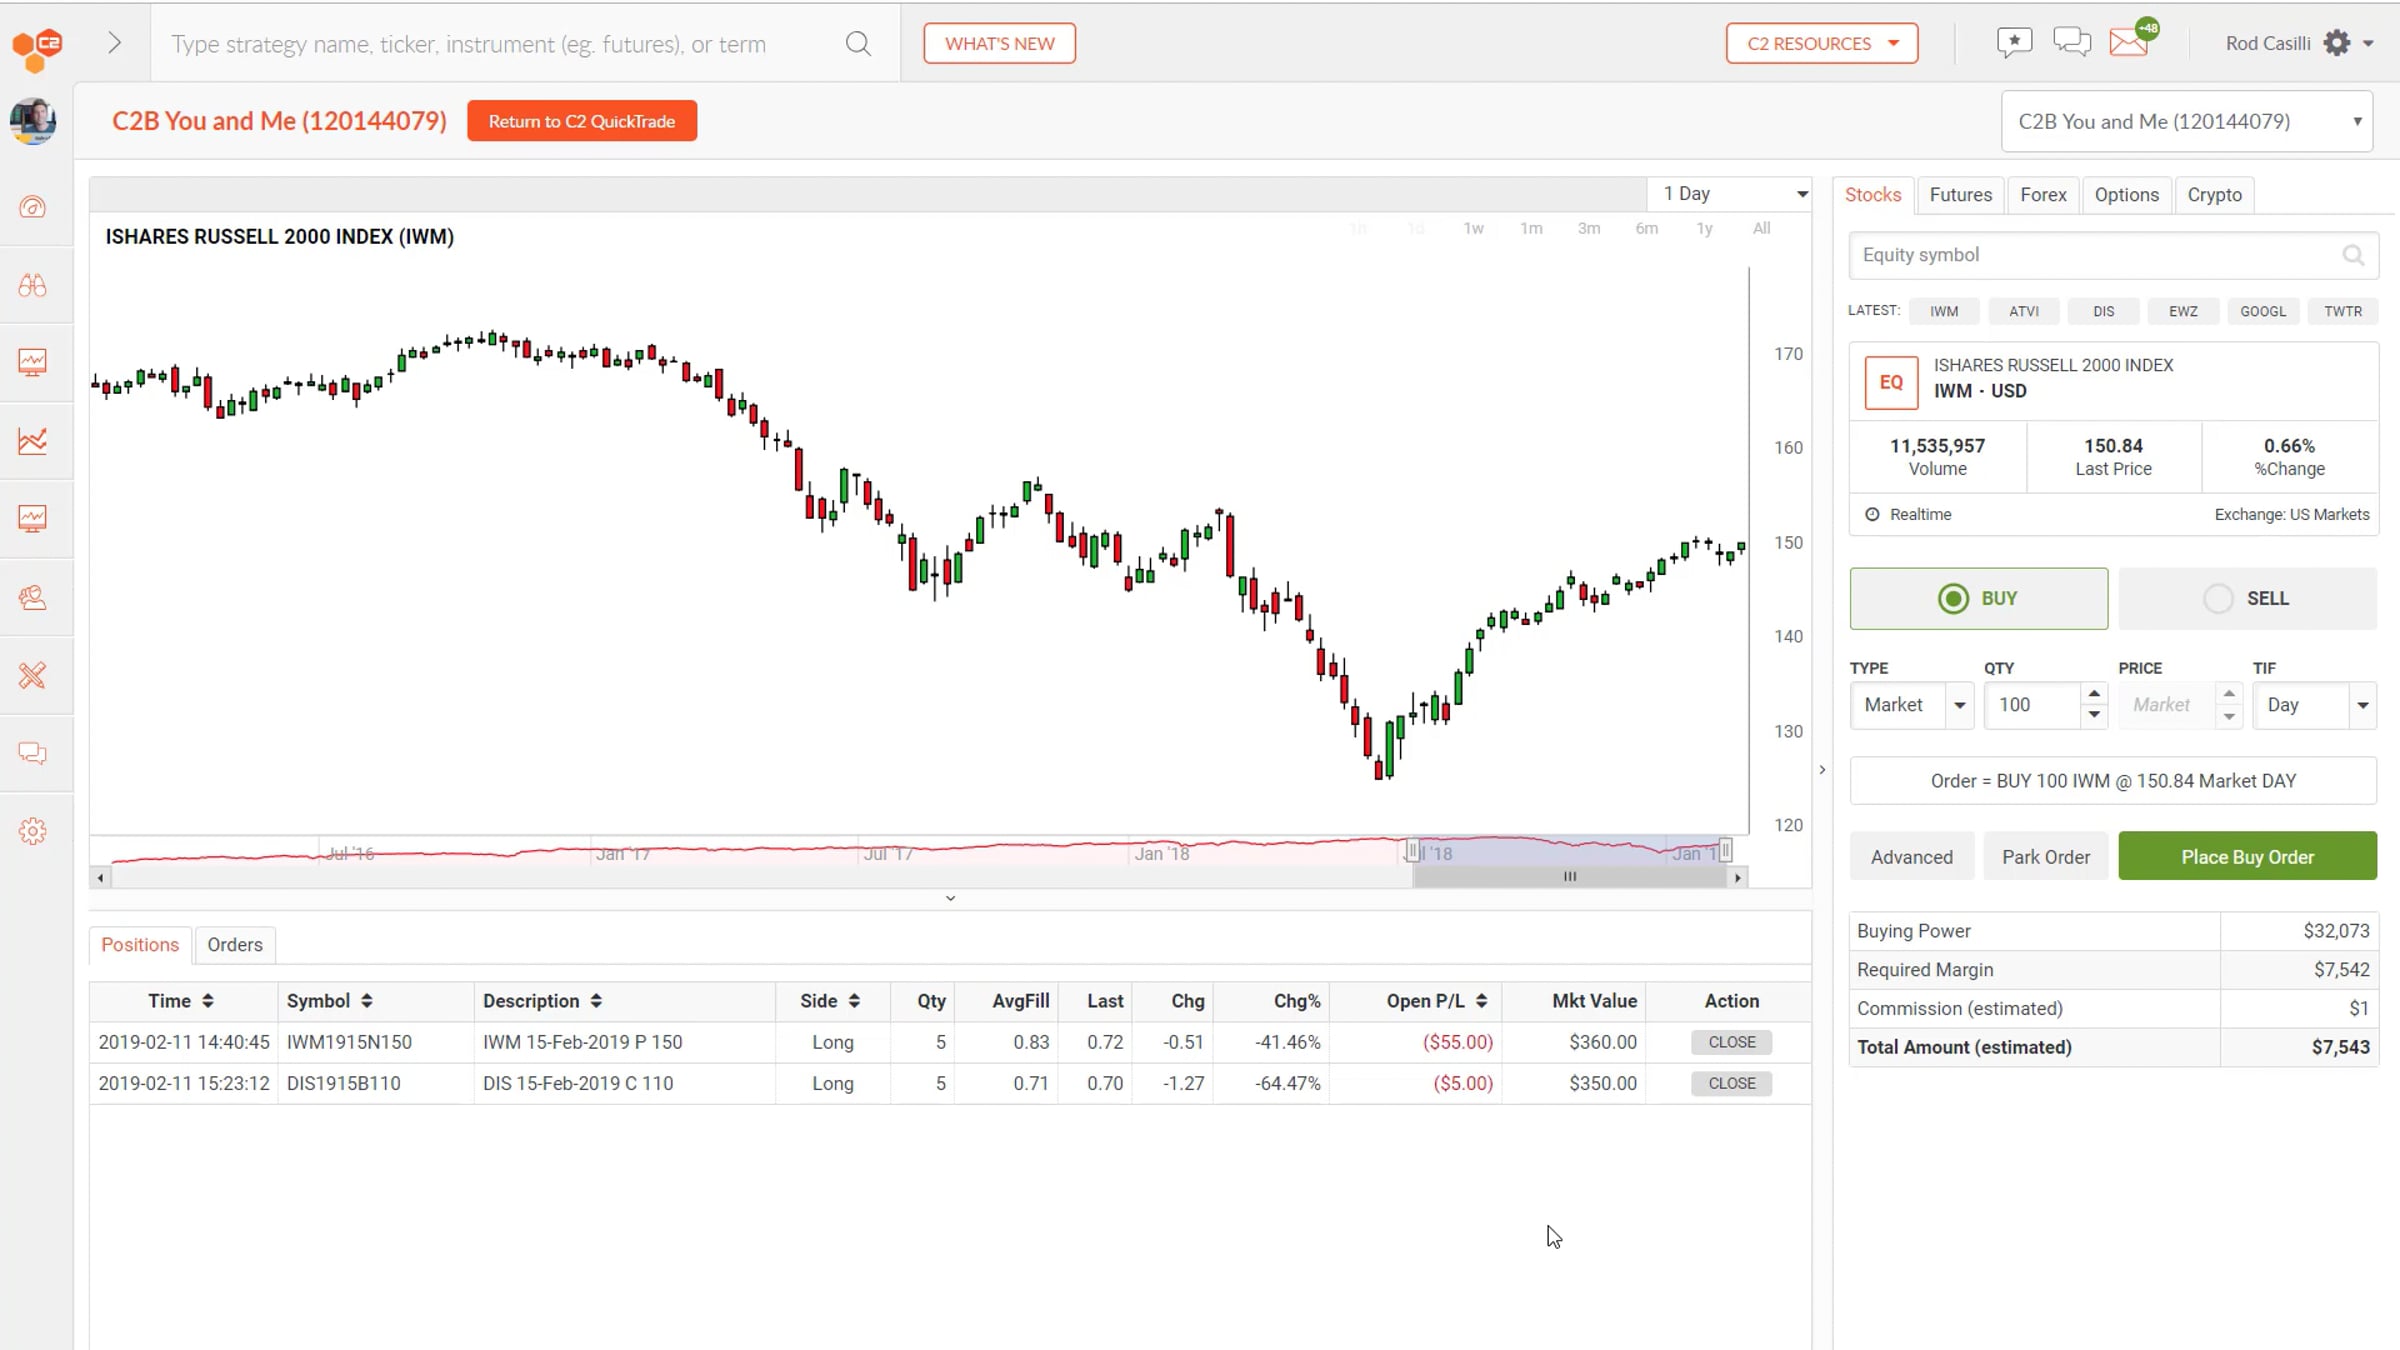2400x1350 pixels.
Task: Open the chat bubbles sidebar icon
Action: [x=33, y=753]
